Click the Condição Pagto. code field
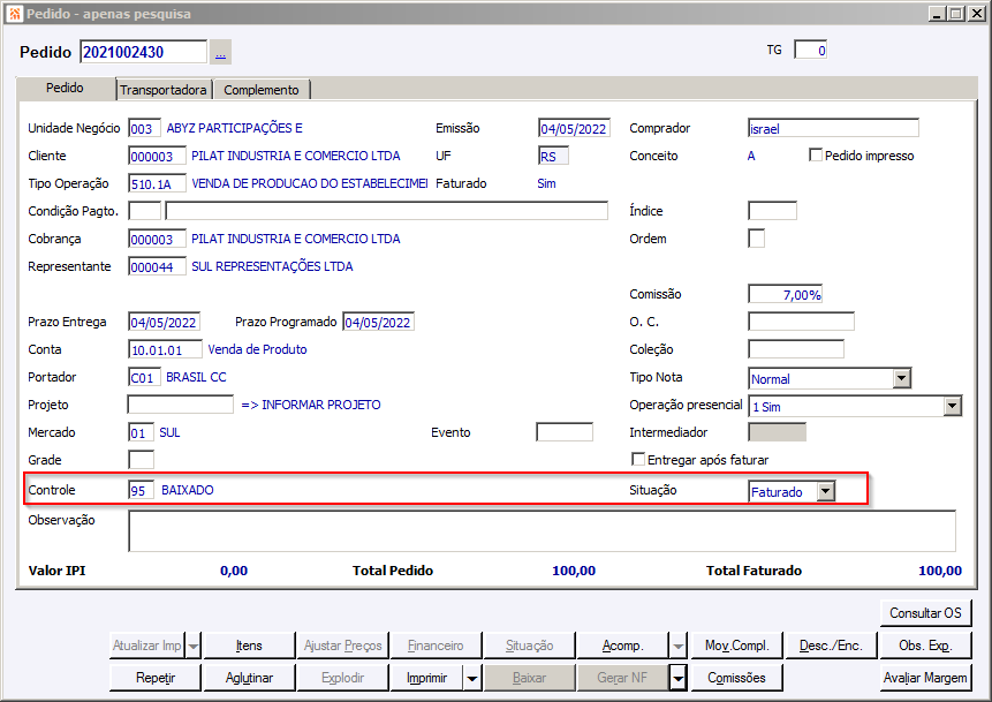The height and width of the screenshot is (702, 992). click(x=144, y=211)
